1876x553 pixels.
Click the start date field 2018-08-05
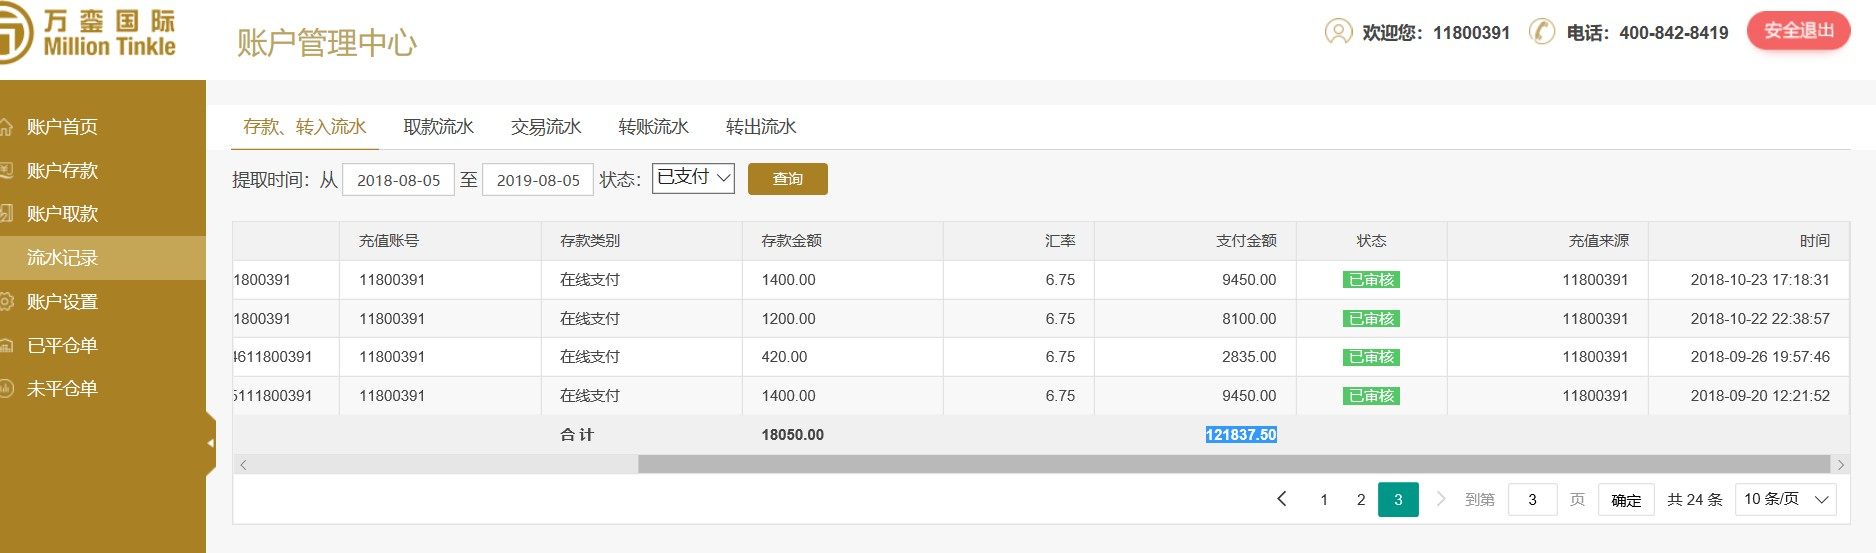click(398, 180)
